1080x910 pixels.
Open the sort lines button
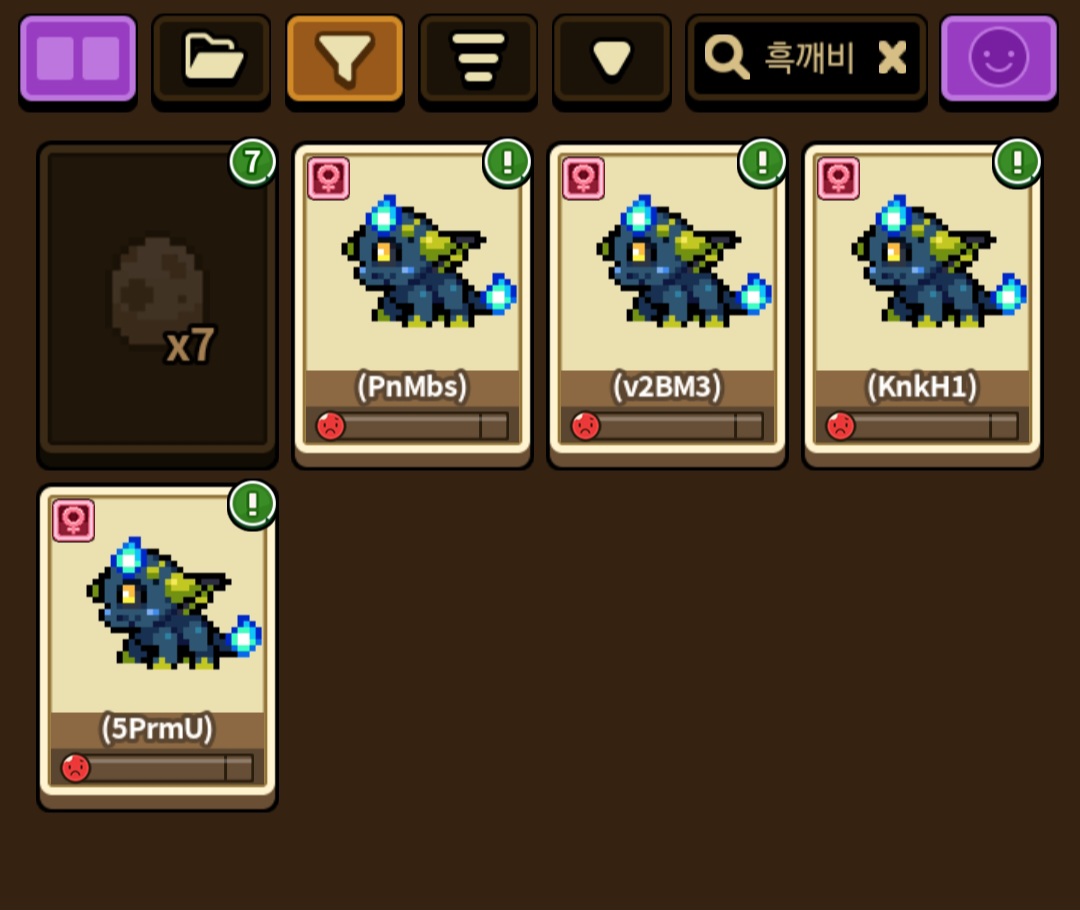click(x=478, y=60)
